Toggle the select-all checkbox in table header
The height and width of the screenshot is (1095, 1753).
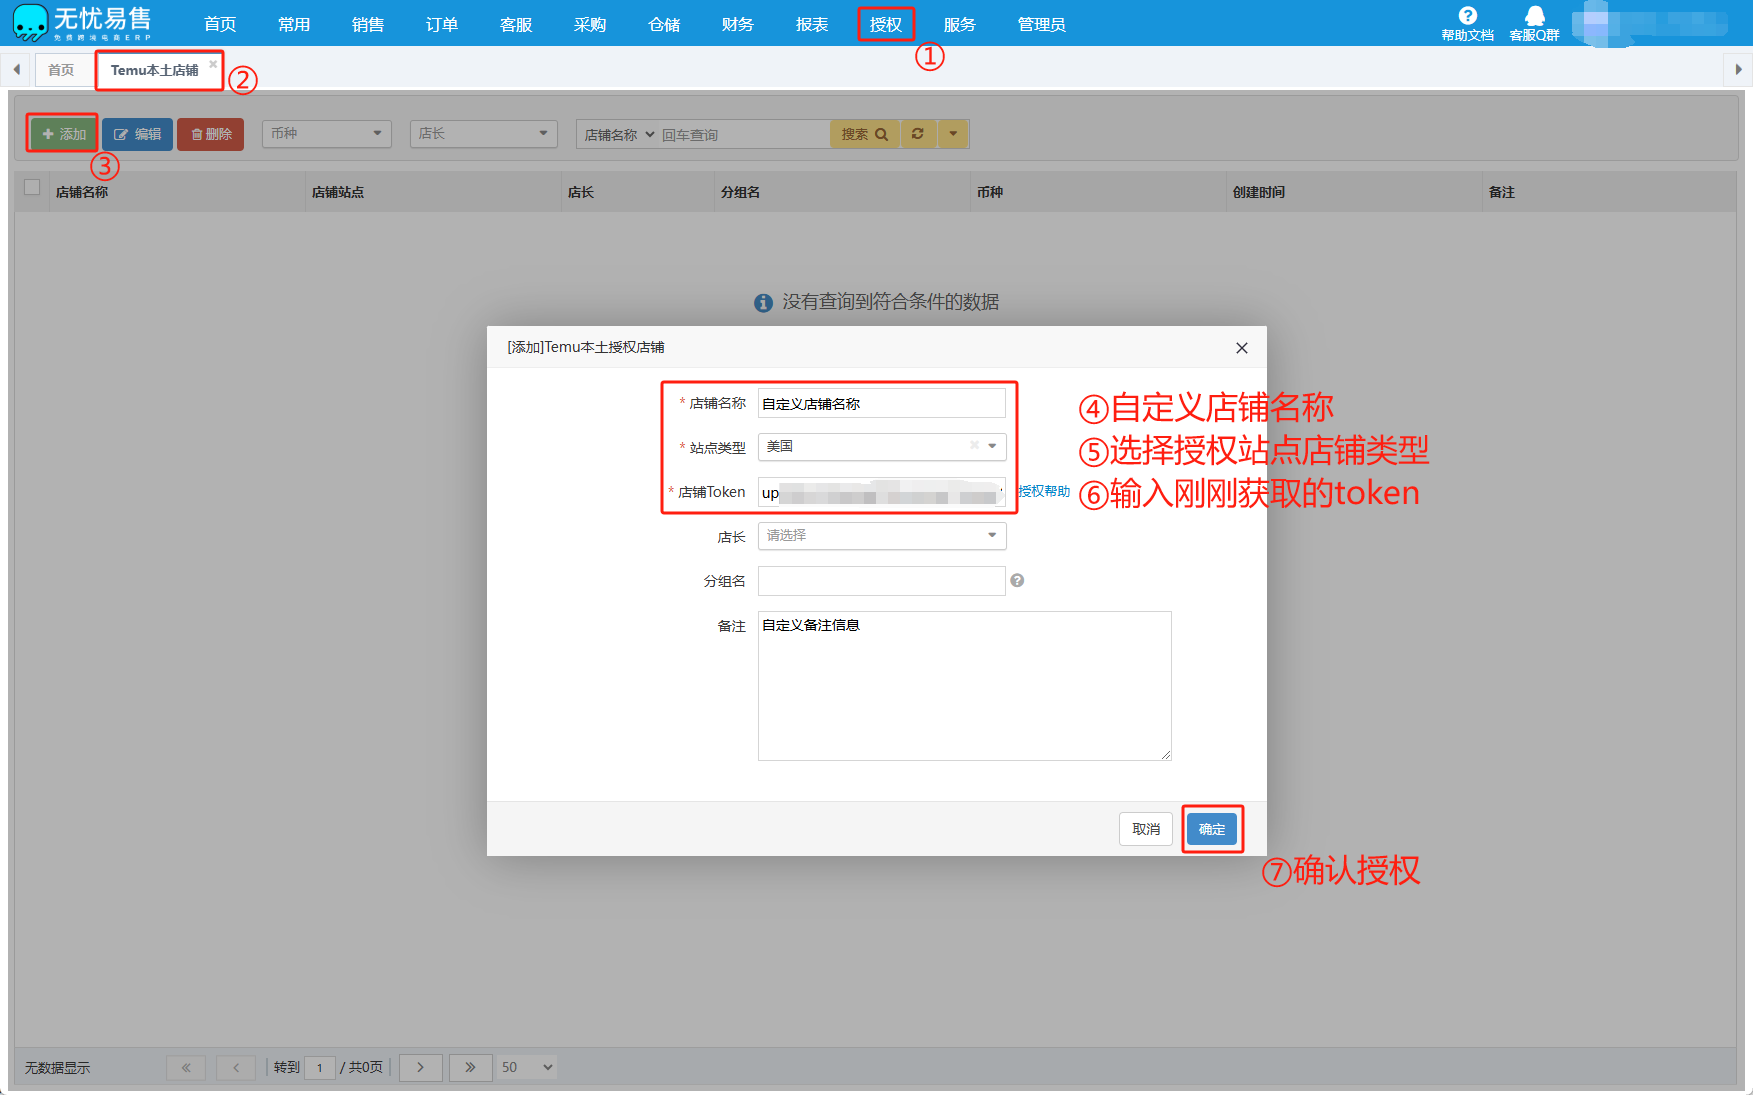32,187
